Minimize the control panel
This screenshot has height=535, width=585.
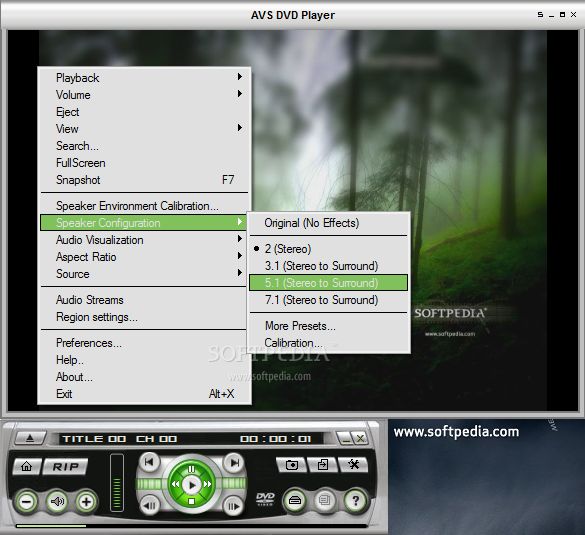(346, 438)
